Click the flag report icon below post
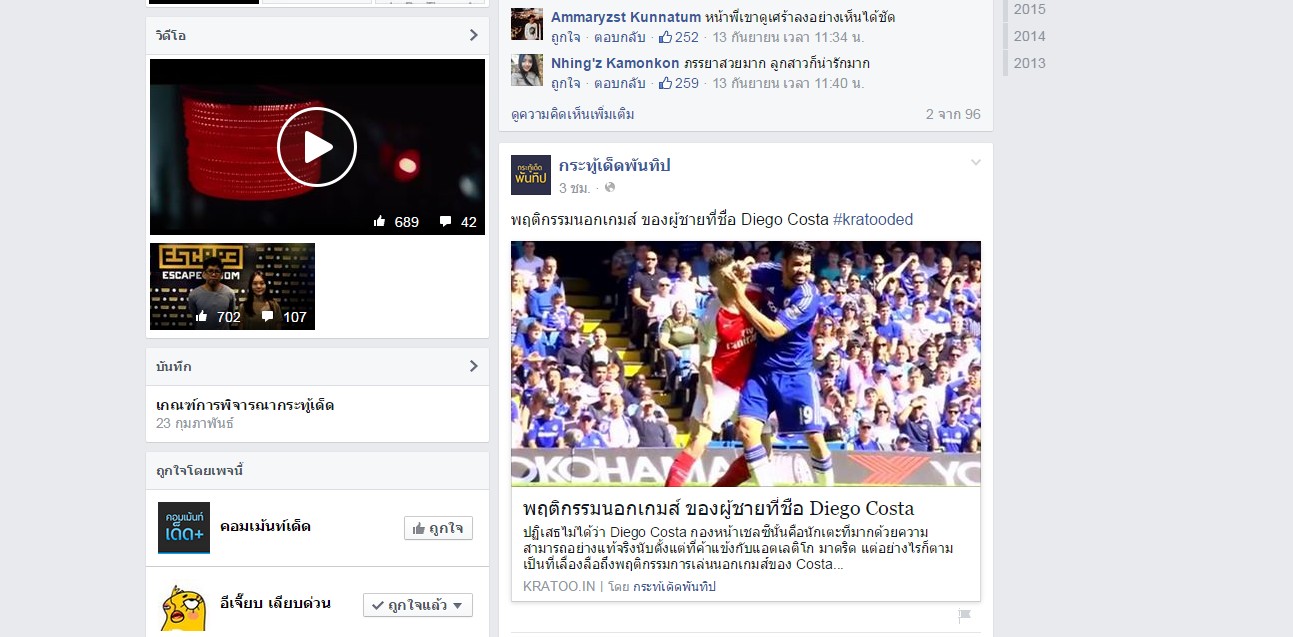Image resolution: width=1293 pixels, height=637 pixels. 964,616
